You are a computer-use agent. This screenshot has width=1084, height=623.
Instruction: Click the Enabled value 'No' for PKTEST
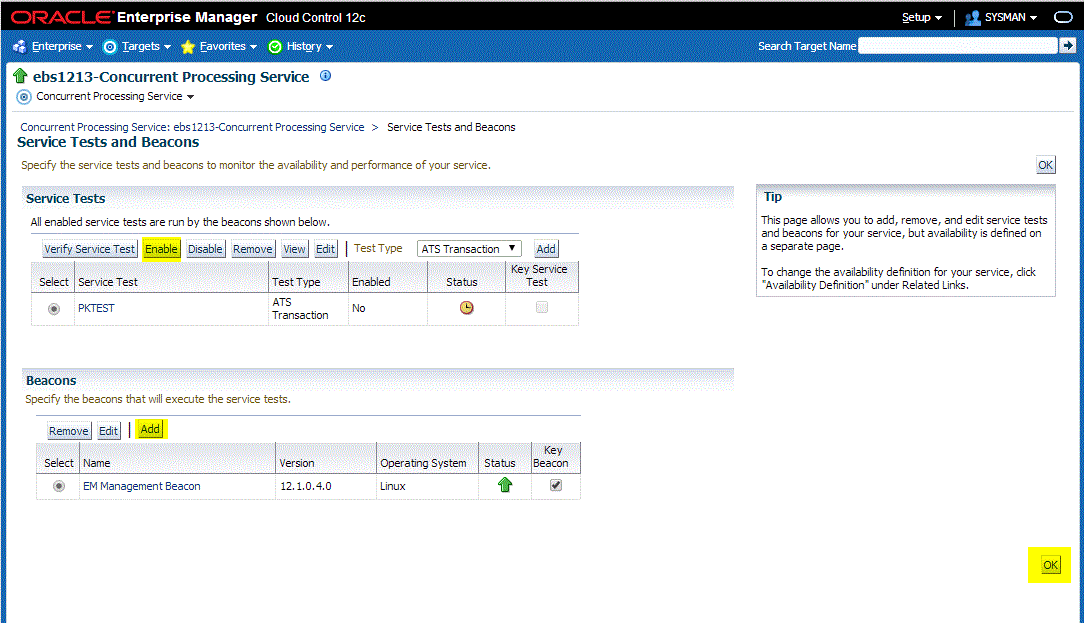point(359,308)
